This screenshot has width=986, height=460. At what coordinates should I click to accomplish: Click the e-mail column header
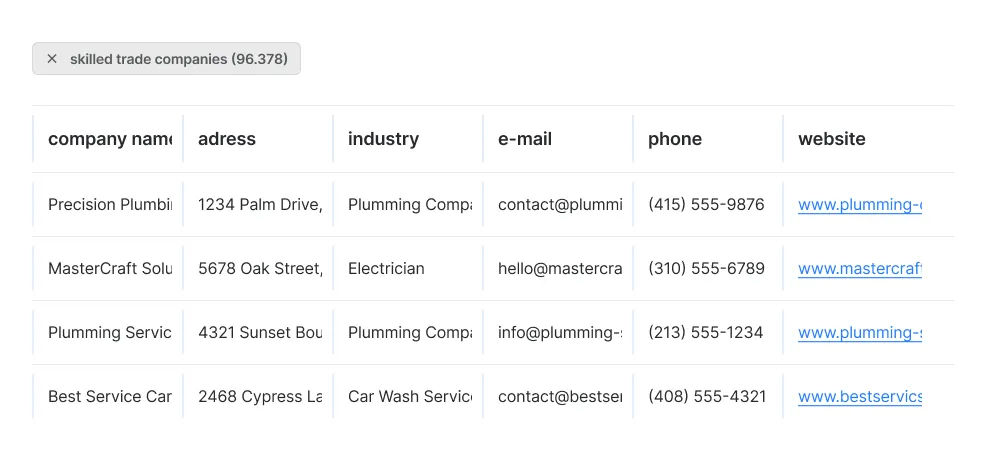pos(525,139)
